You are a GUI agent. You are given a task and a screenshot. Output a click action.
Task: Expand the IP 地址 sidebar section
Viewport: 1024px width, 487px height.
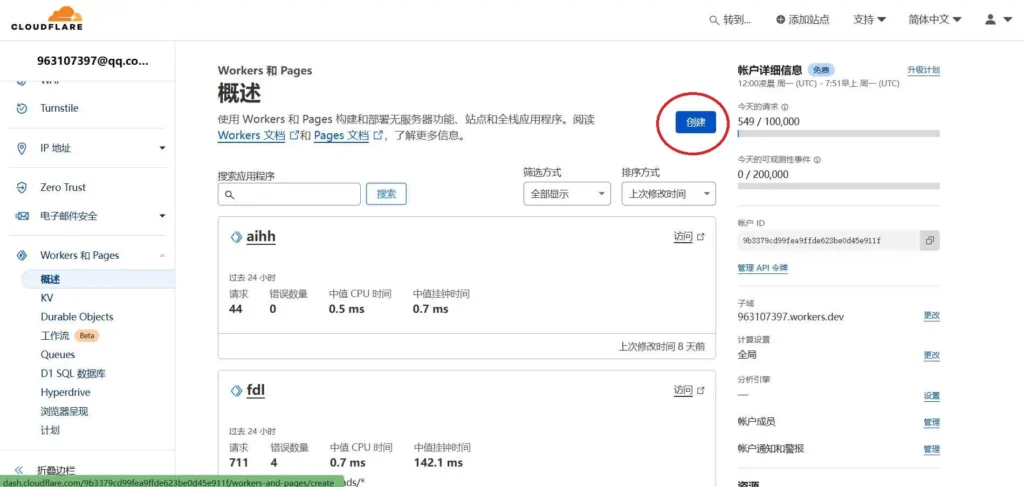click(x=162, y=148)
